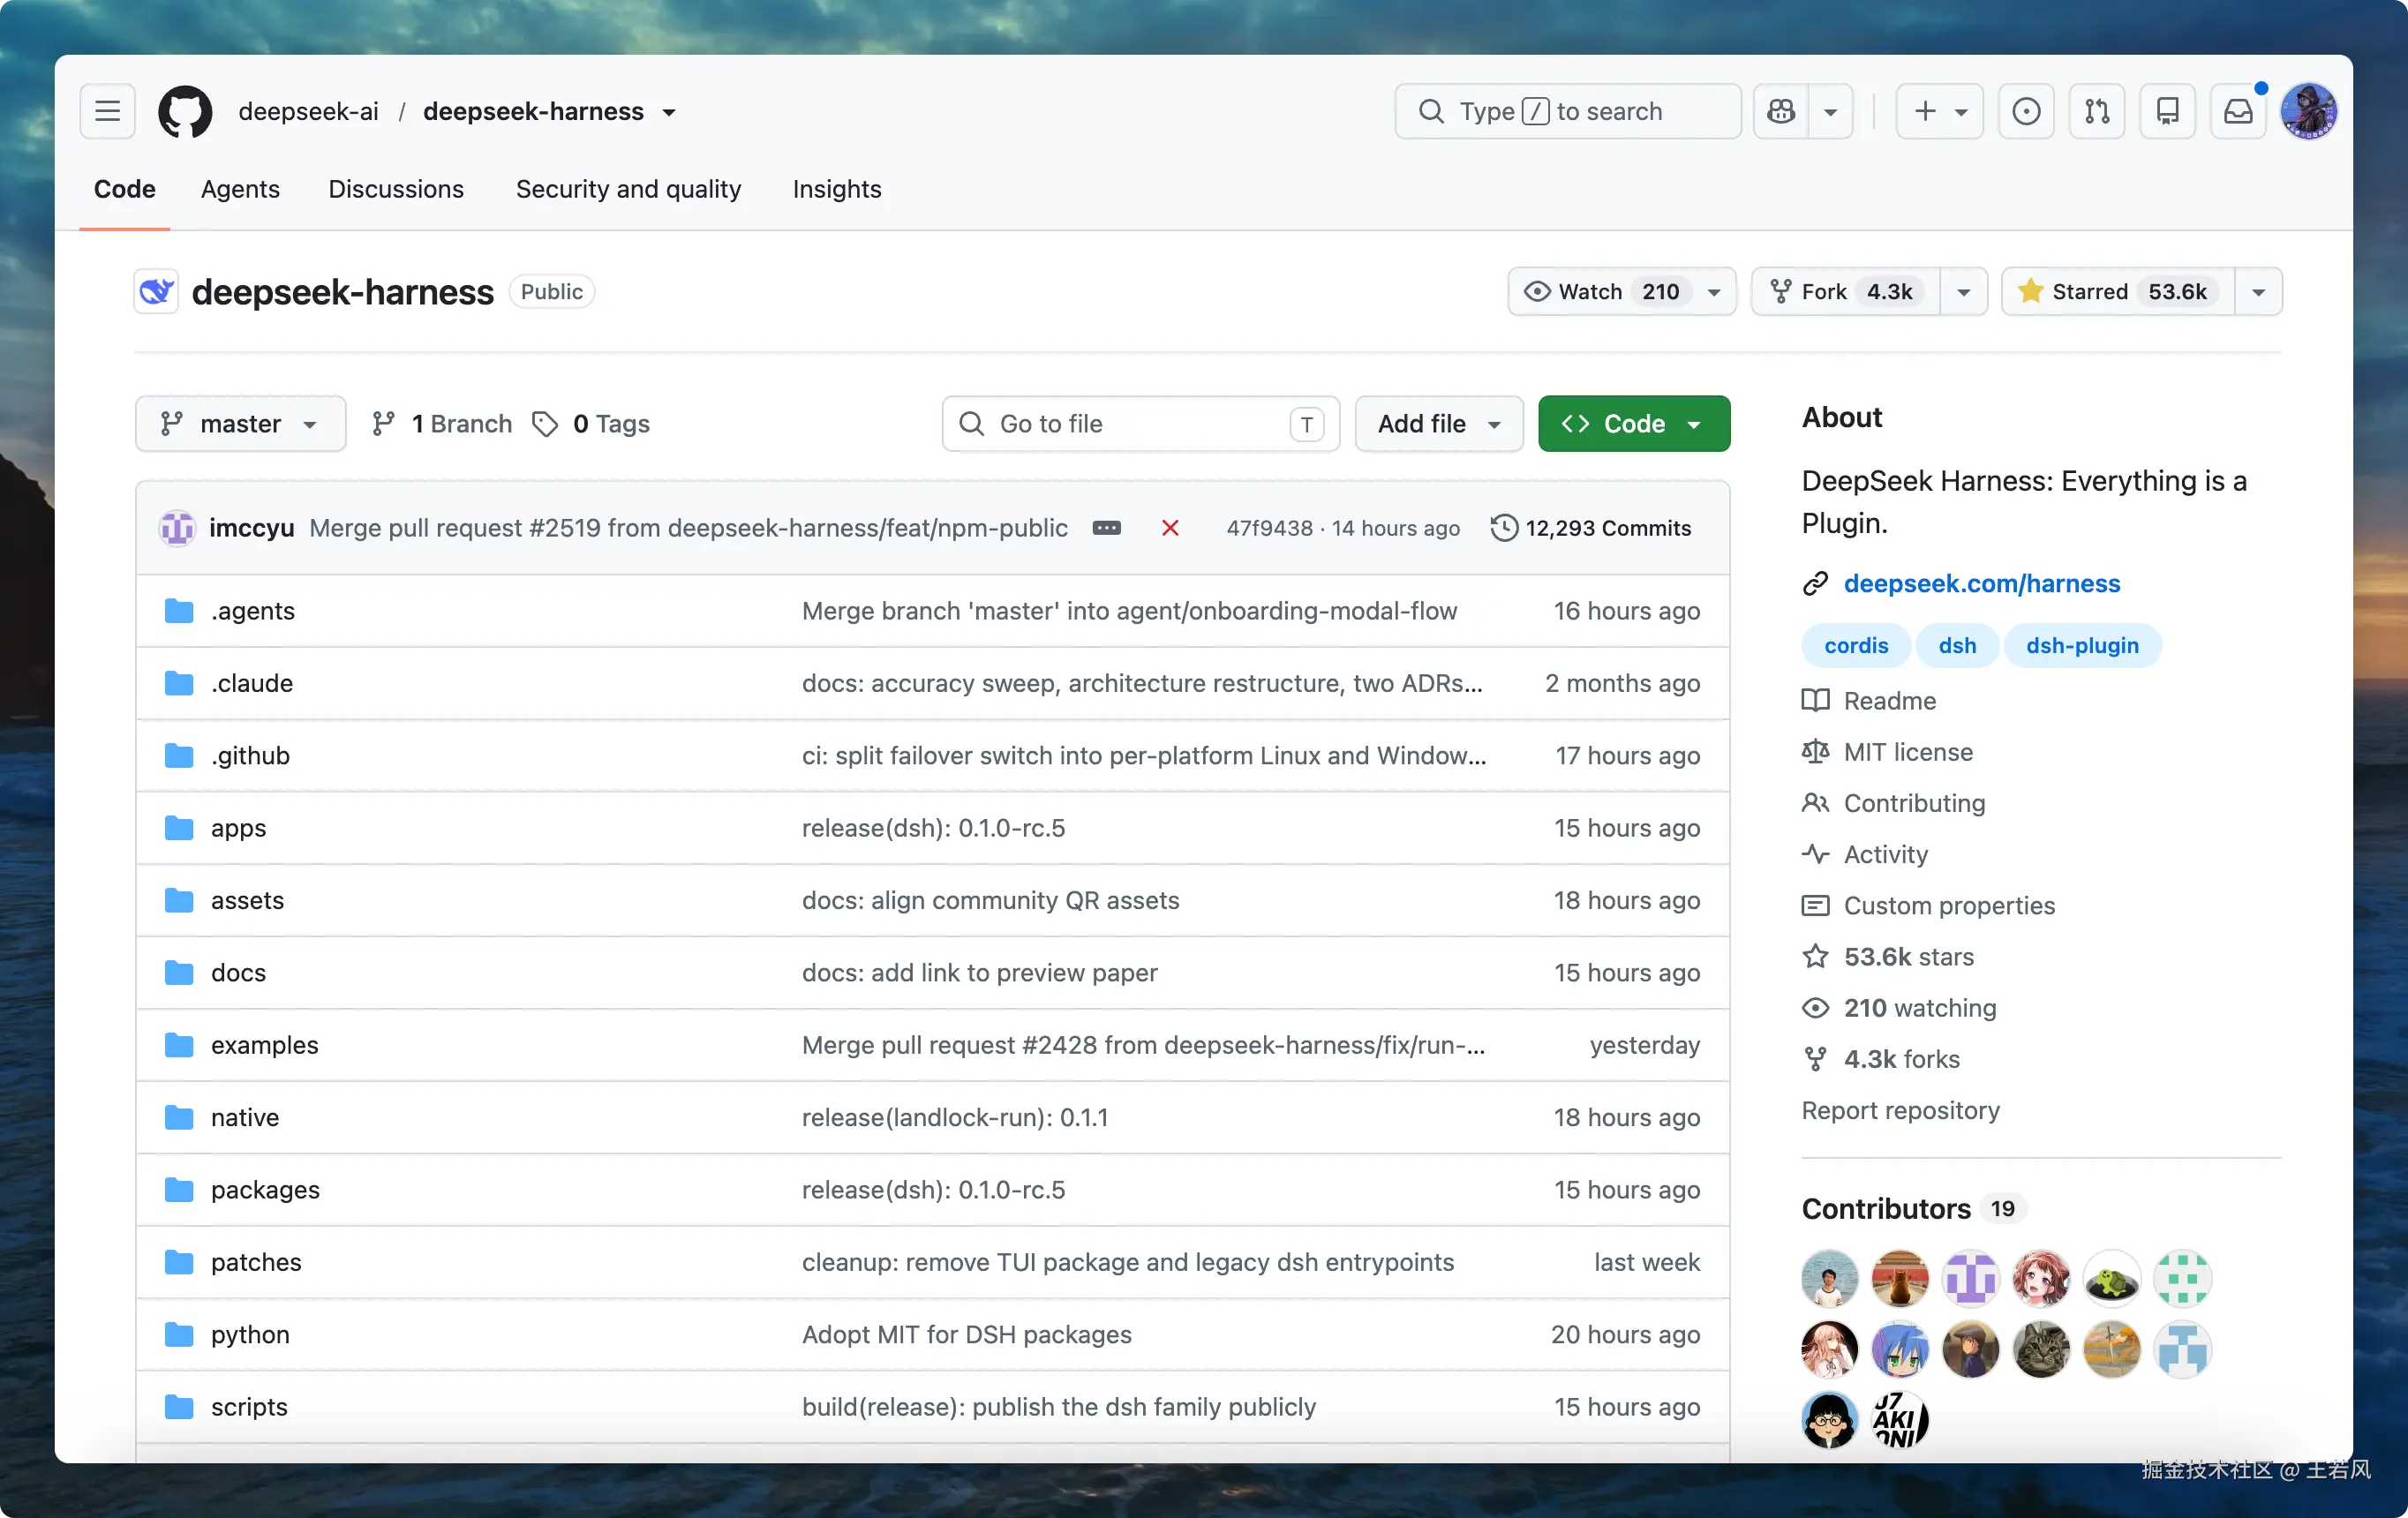
Task: Toggle the Starred button
Action: click(2118, 291)
